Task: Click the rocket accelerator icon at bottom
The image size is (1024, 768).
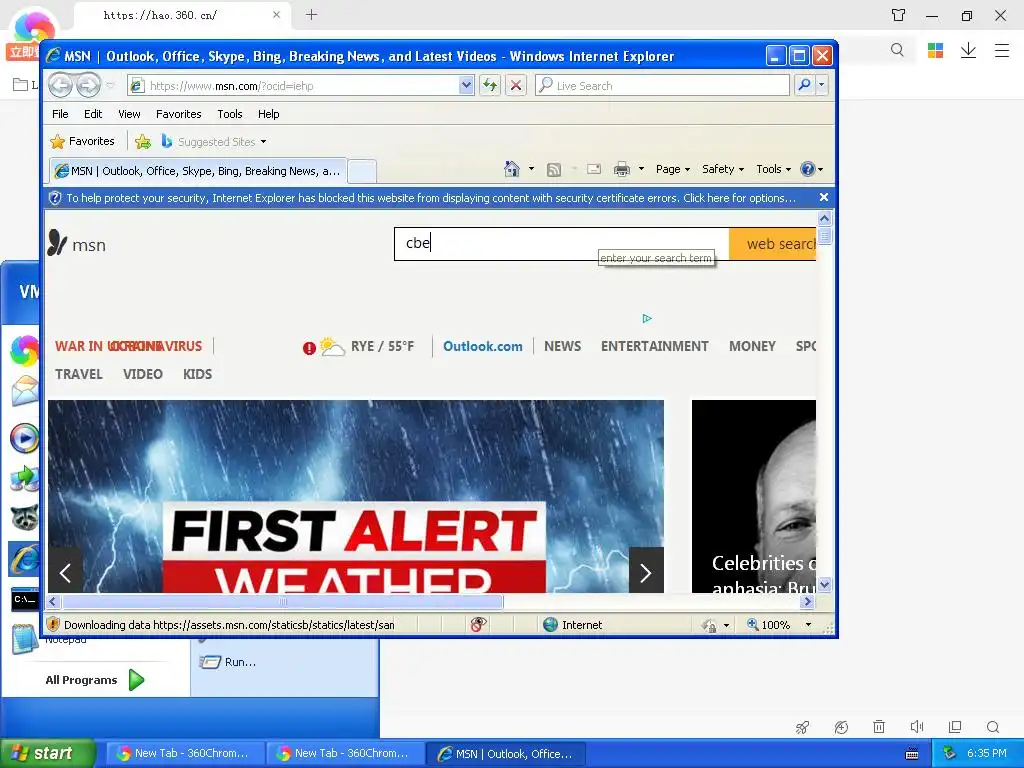Action: click(x=803, y=727)
